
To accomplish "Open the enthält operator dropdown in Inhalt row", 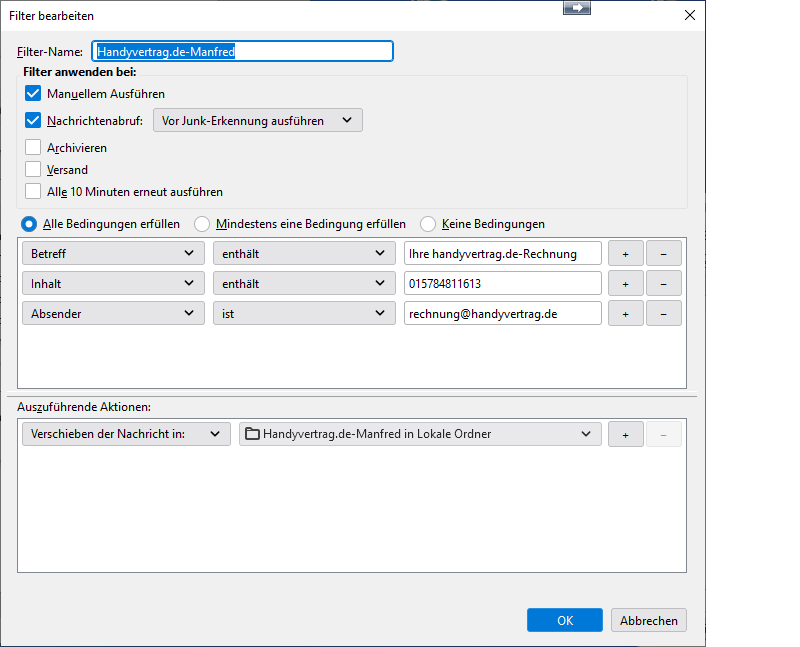I will pyautogui.click(x=304, y=283).
